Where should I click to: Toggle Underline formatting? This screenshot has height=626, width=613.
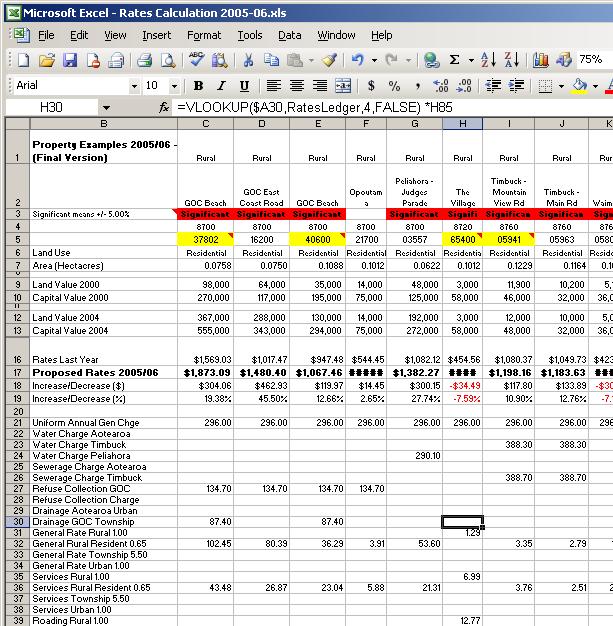[x=244, y=85]
